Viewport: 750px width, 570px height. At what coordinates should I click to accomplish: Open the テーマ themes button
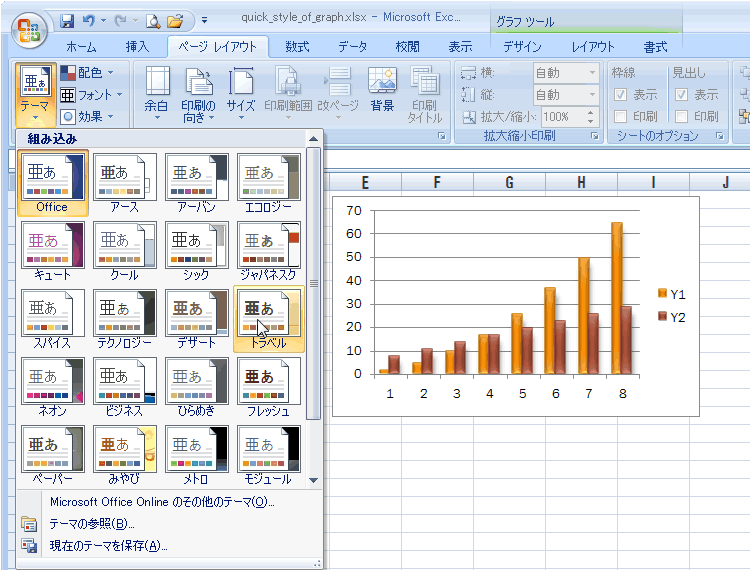point(35,94)
